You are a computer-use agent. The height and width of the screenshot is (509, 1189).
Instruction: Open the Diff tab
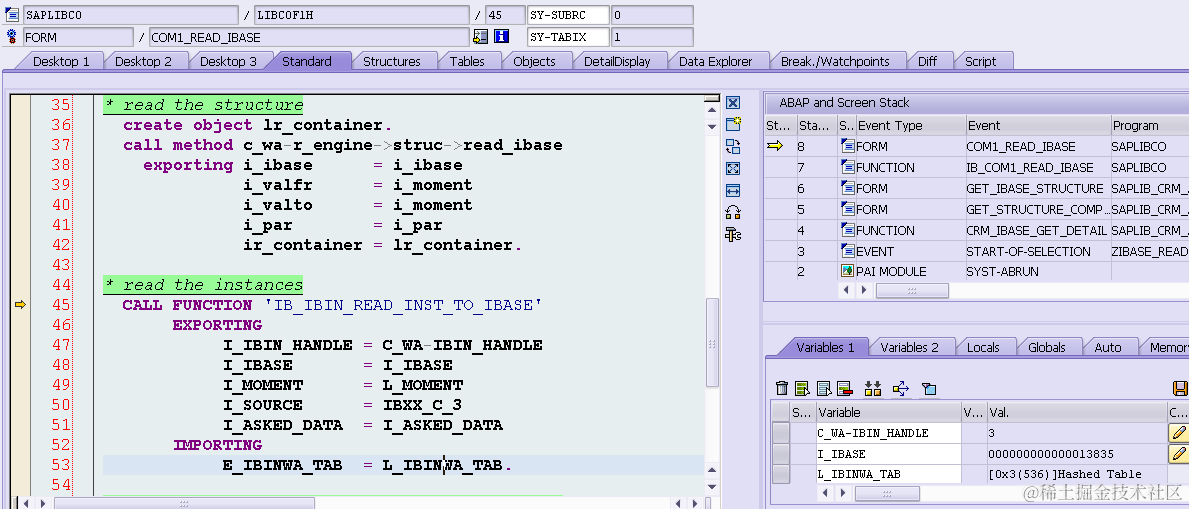point(927,61)
